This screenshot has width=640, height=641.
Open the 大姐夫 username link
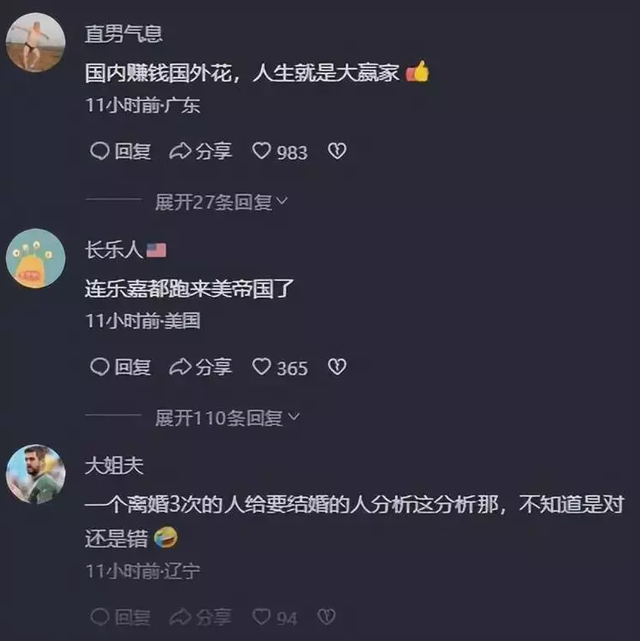click(114, 466)
